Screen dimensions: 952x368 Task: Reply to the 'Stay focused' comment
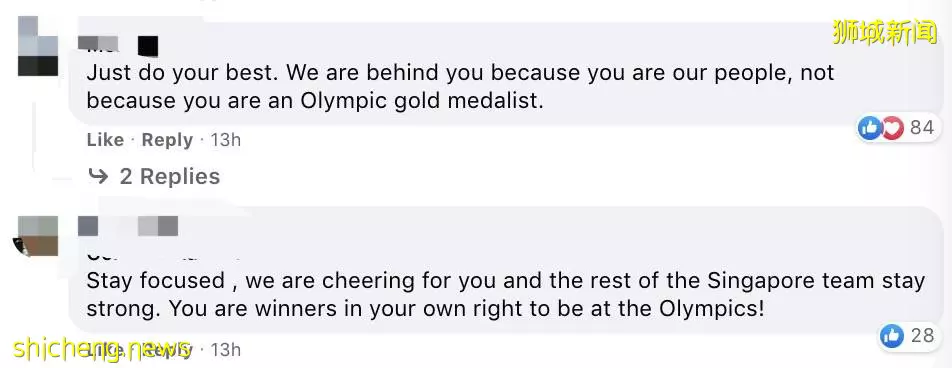167,349
